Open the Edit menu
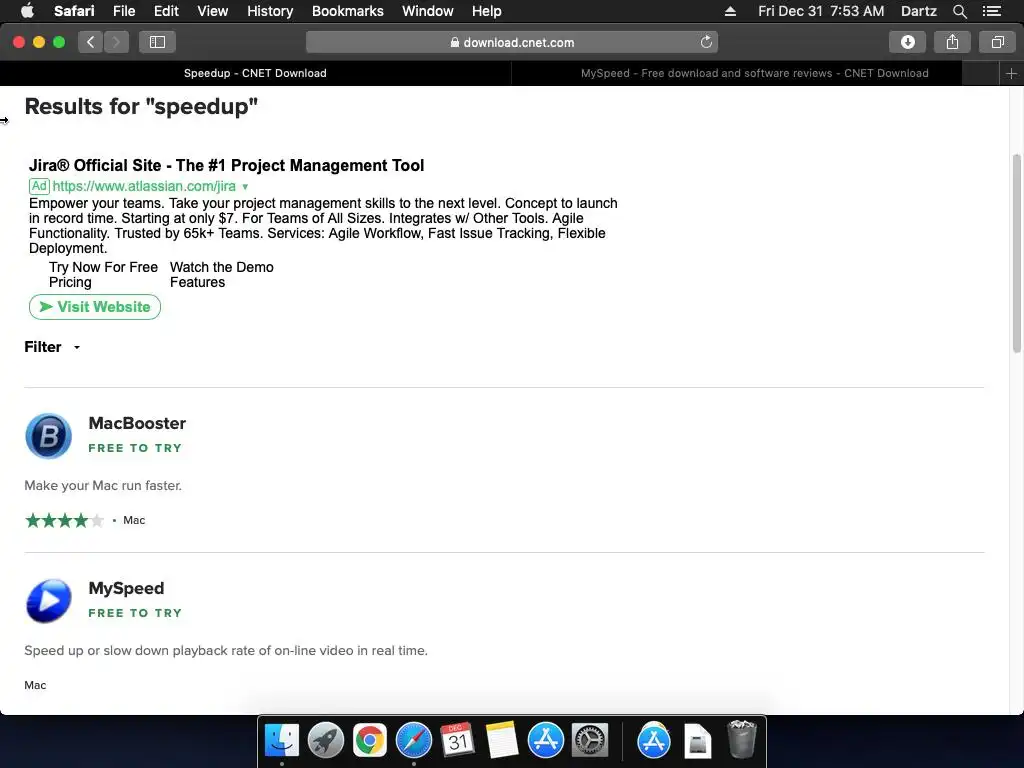 166,11
